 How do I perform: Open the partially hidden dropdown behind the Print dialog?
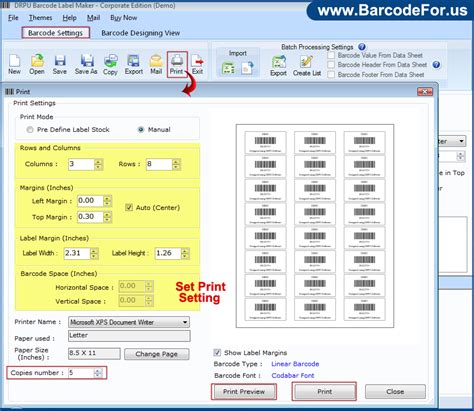click(461, 141)
